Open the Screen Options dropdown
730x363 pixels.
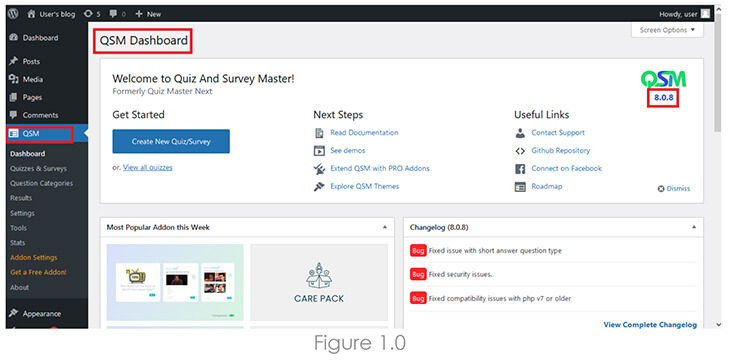coord(667,30)
